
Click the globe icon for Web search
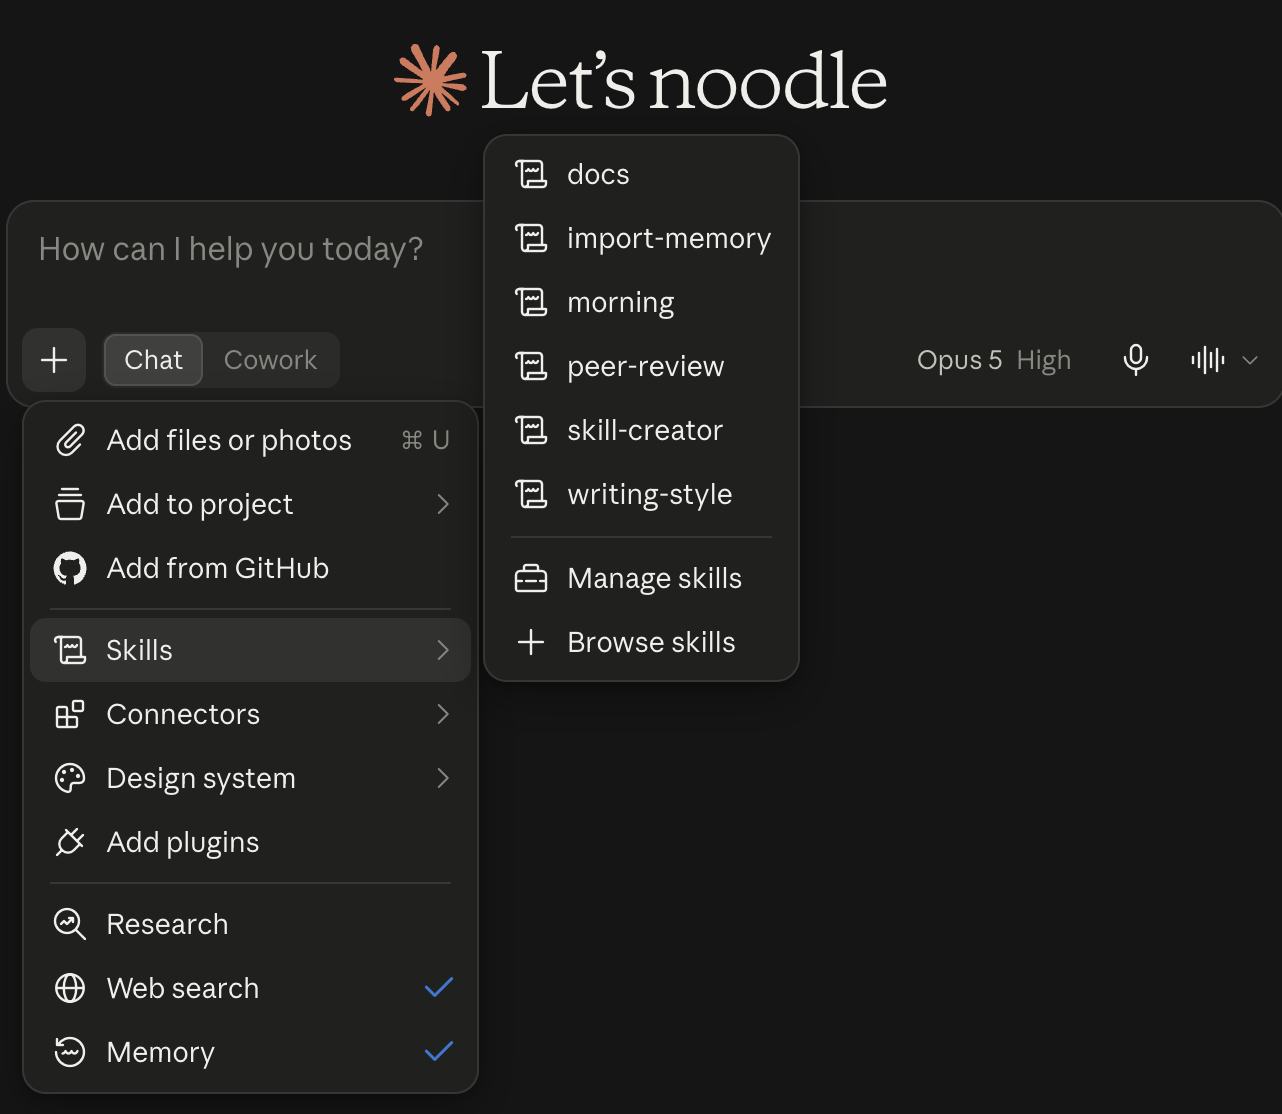click(x=70, y=988)
